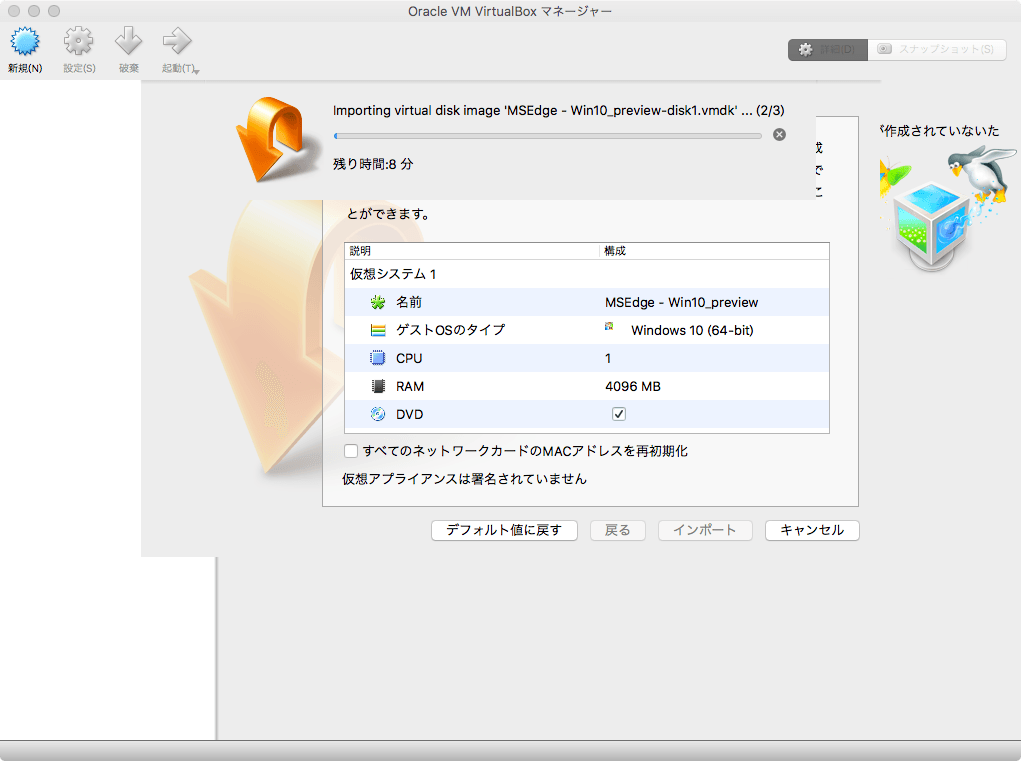Click the 名前 label in the table

(x=409, y=302)
